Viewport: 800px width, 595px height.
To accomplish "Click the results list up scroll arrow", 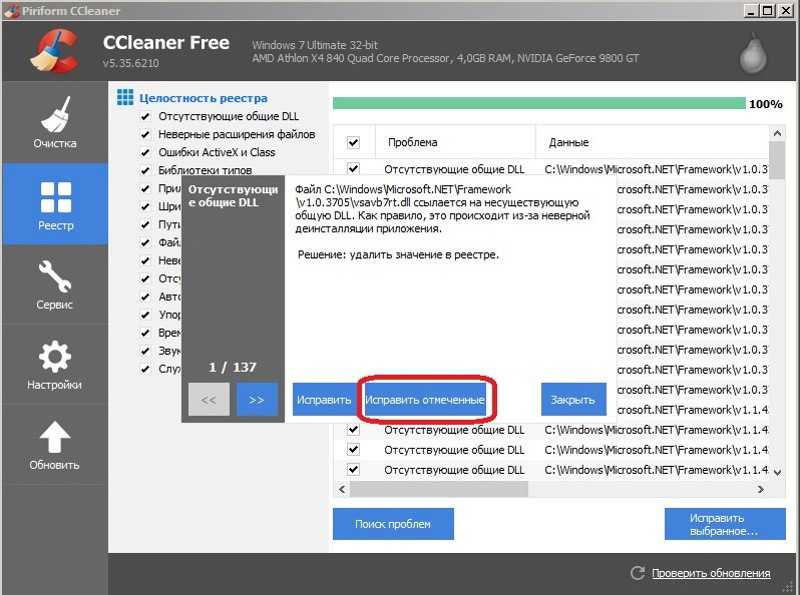I will 777,133.
